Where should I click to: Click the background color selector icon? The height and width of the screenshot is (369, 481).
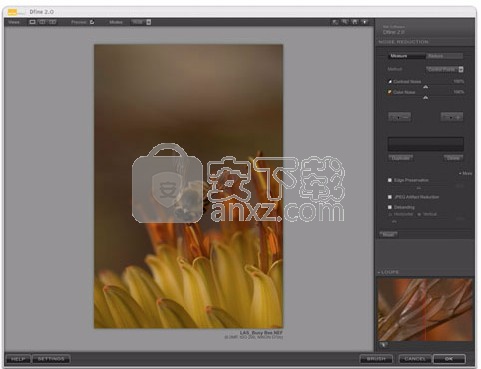coord(365,22)
